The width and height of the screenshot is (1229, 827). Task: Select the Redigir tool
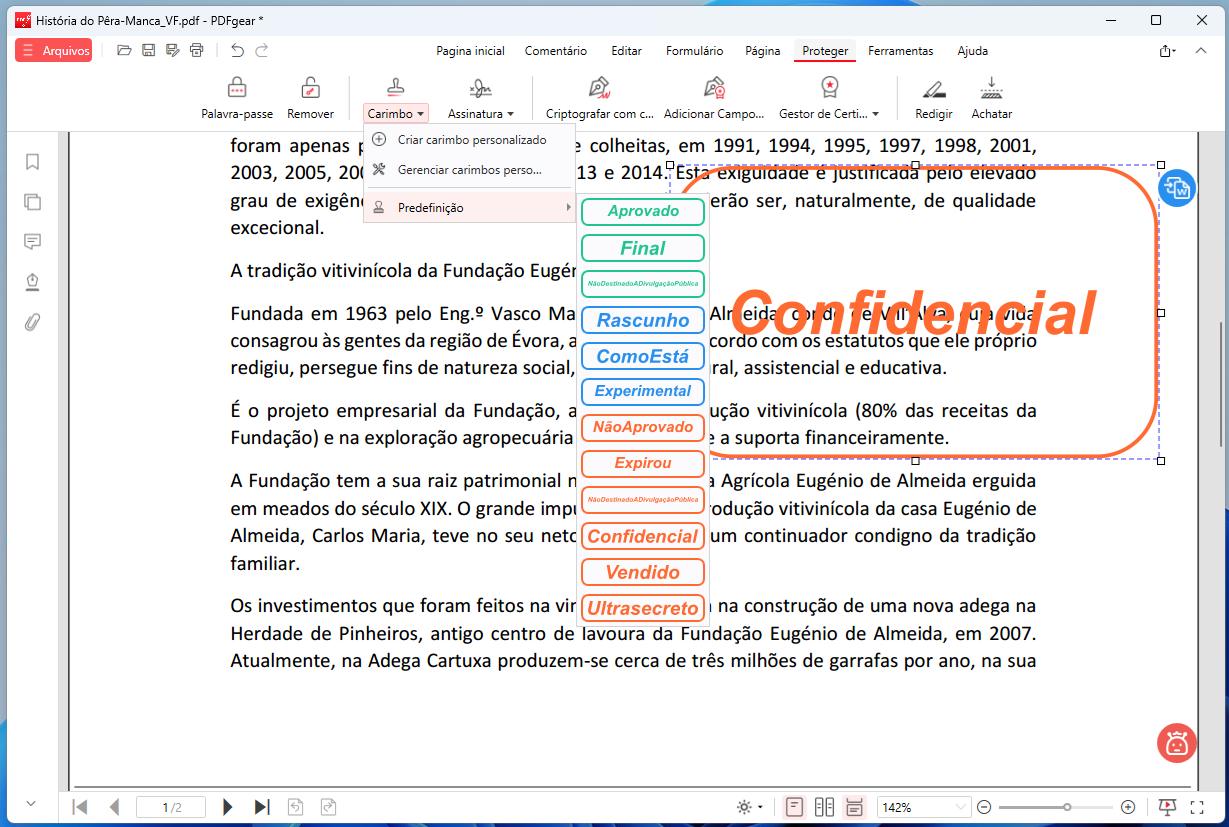933,89
